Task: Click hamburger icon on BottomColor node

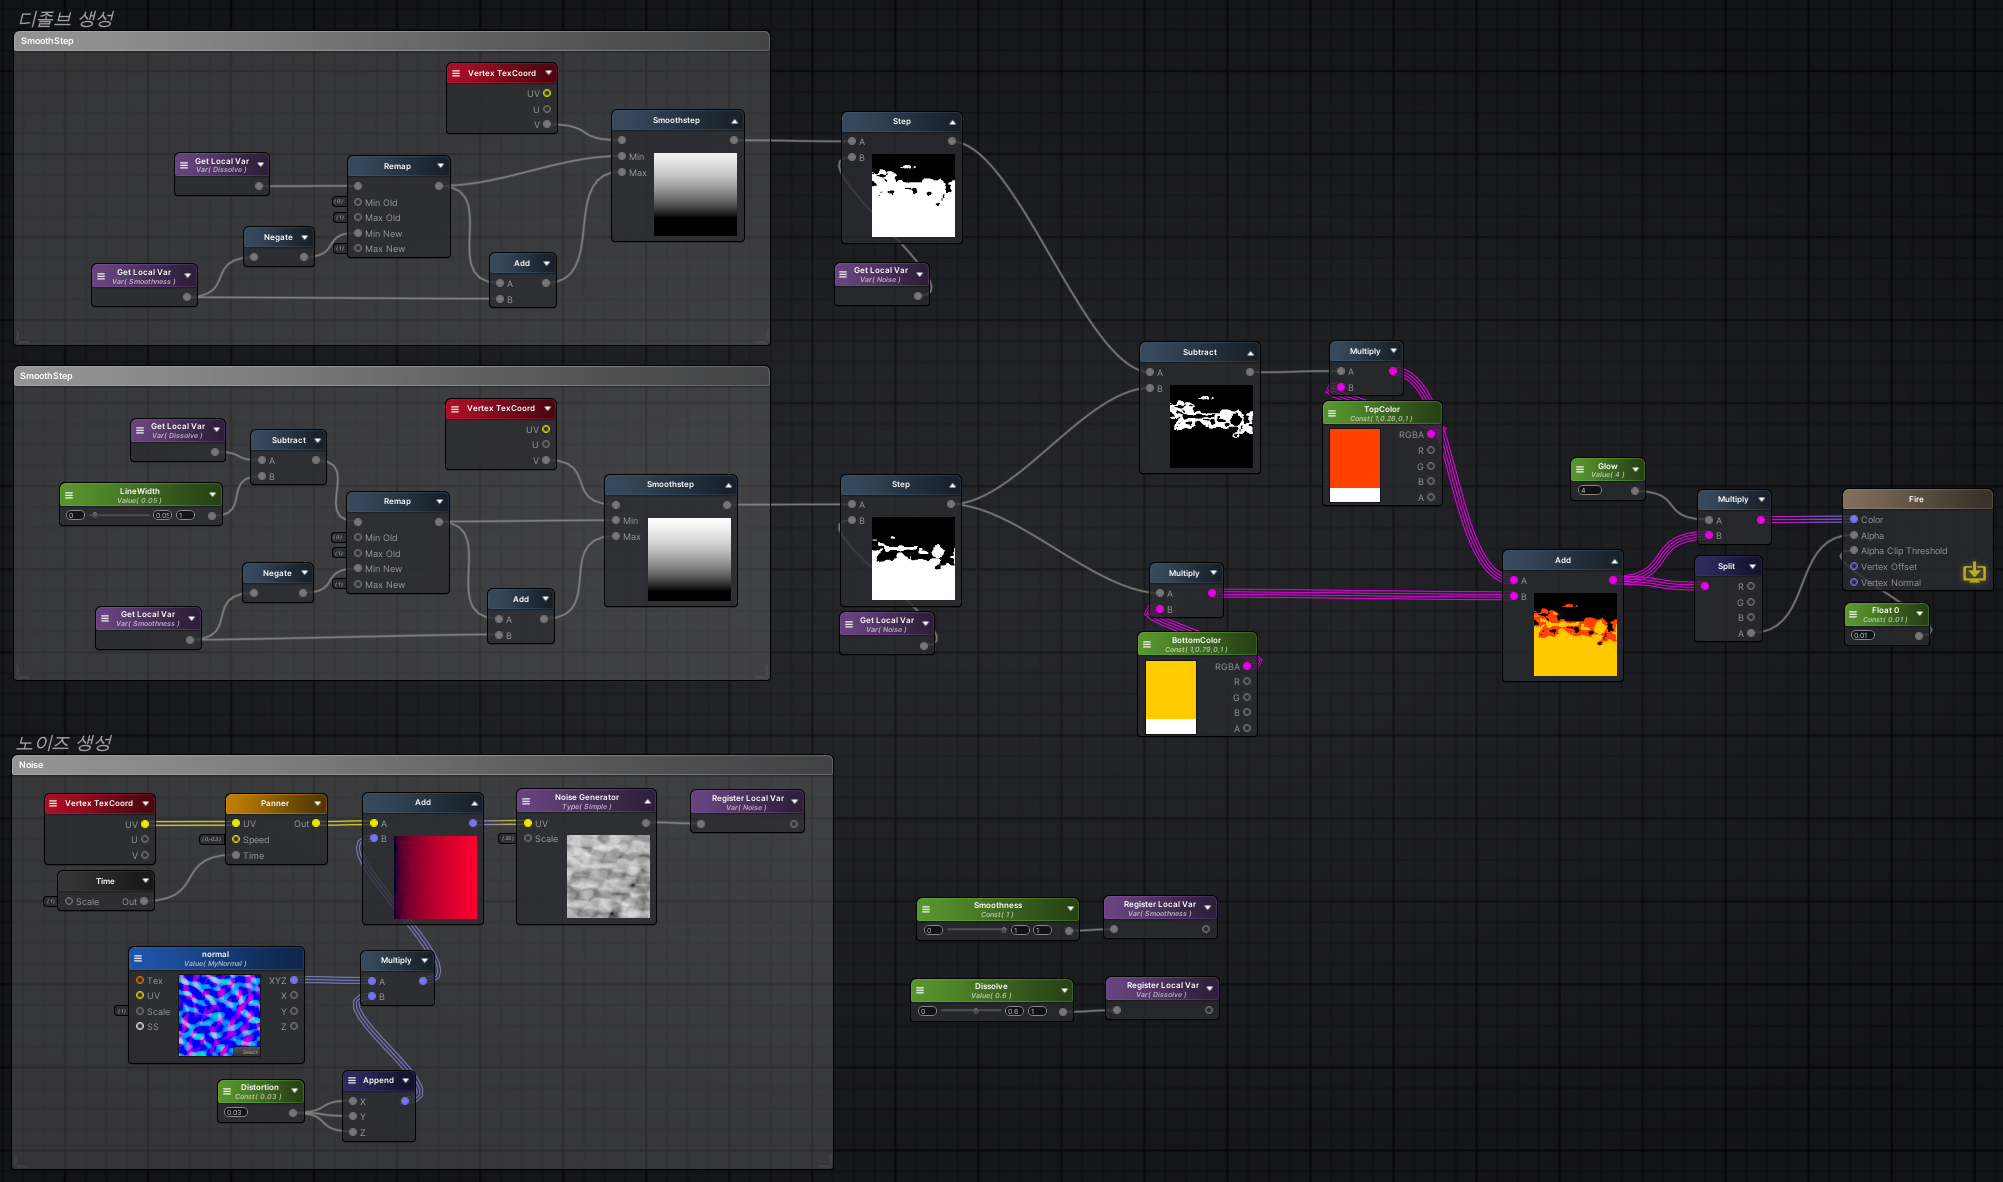Action: 1147,644
